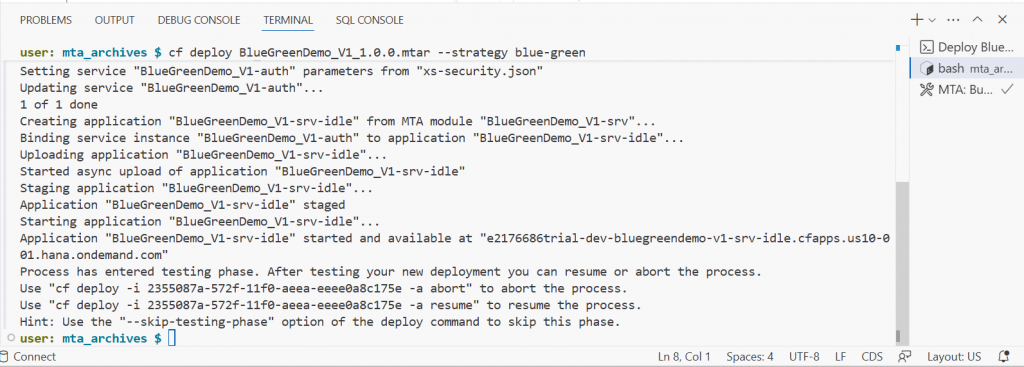Switch to the PROBLEMS tab
The image size is (1024, 367).
[x=46, y=20]
